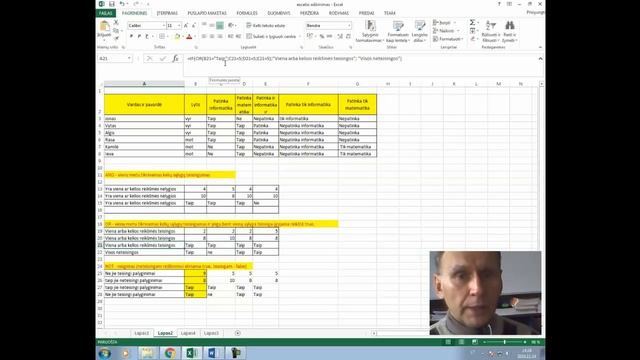Switch to the DUOMENYS ribbon tab
The width and height of the screenshot is (640, 360).
279,13
